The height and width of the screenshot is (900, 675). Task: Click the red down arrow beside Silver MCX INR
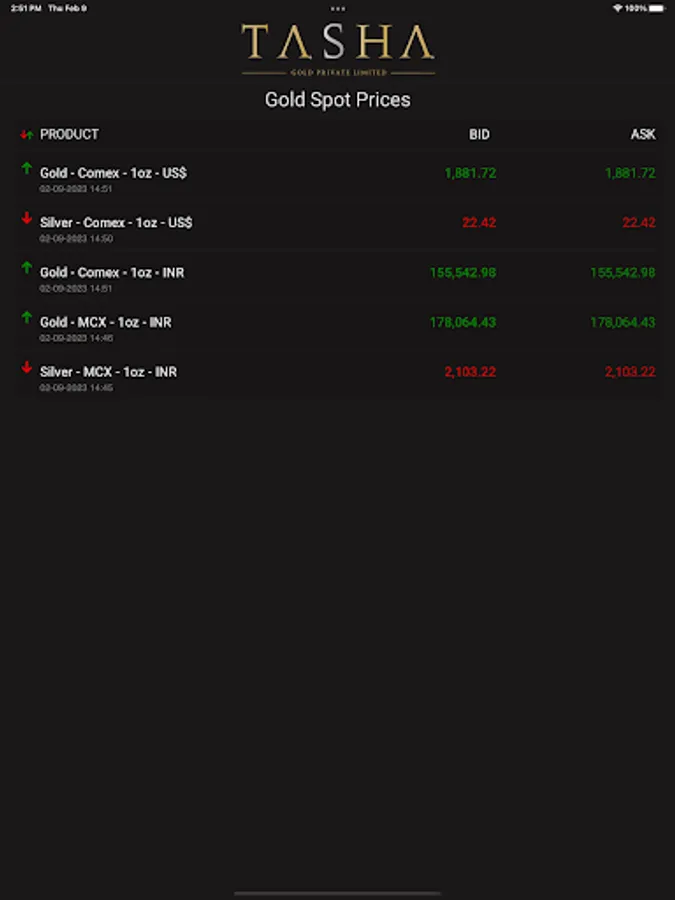[x=26, y=367]
